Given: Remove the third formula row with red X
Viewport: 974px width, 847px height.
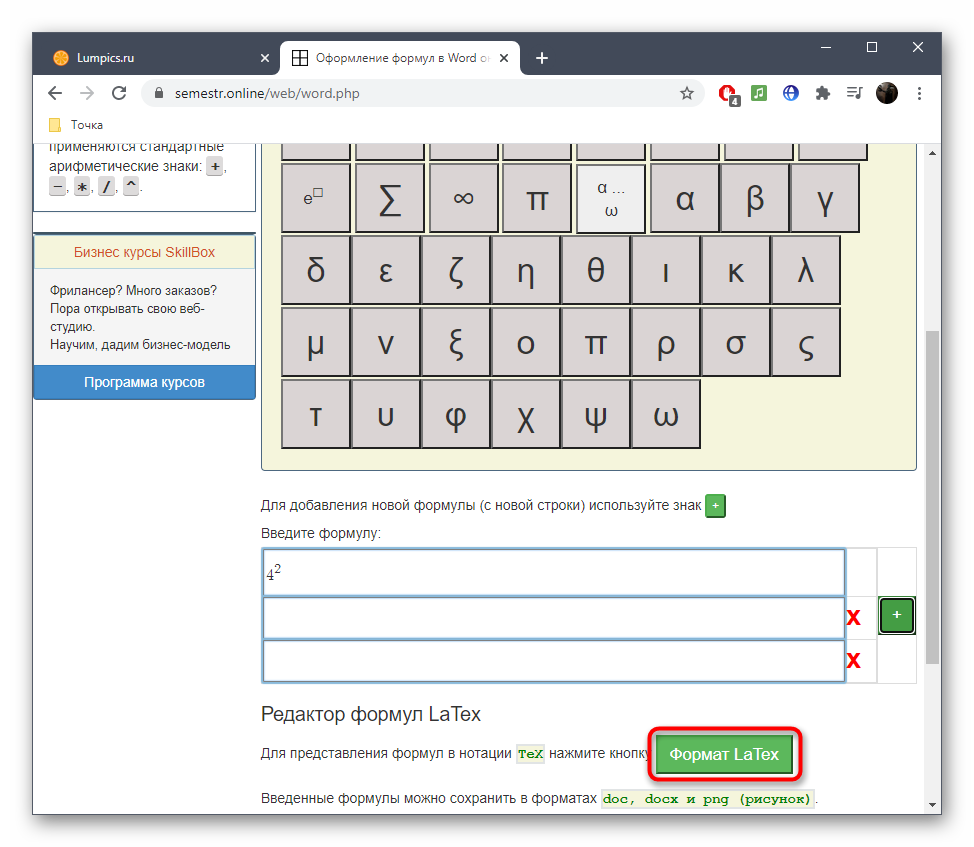Looking at the screenshot, I should click(x=854, y=660).
